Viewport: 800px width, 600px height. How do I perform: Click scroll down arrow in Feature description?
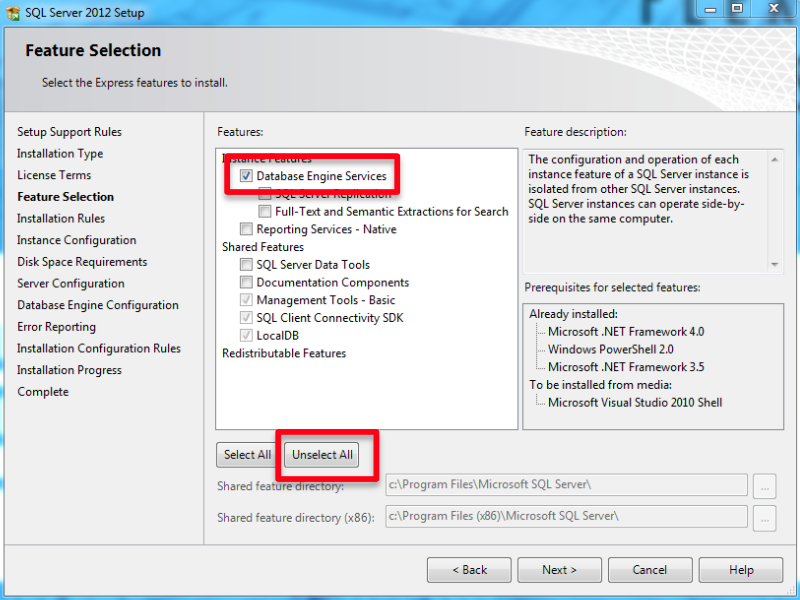coord(774,264)
